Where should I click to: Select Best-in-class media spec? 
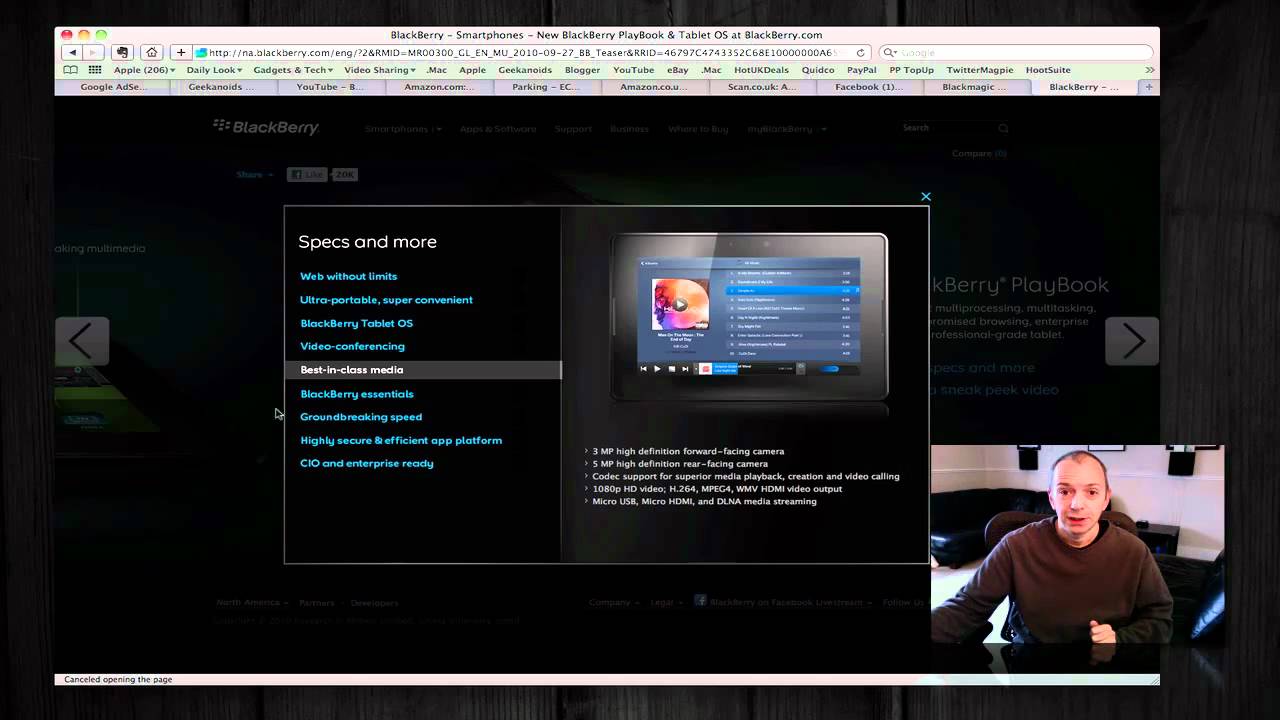[422, 370]
